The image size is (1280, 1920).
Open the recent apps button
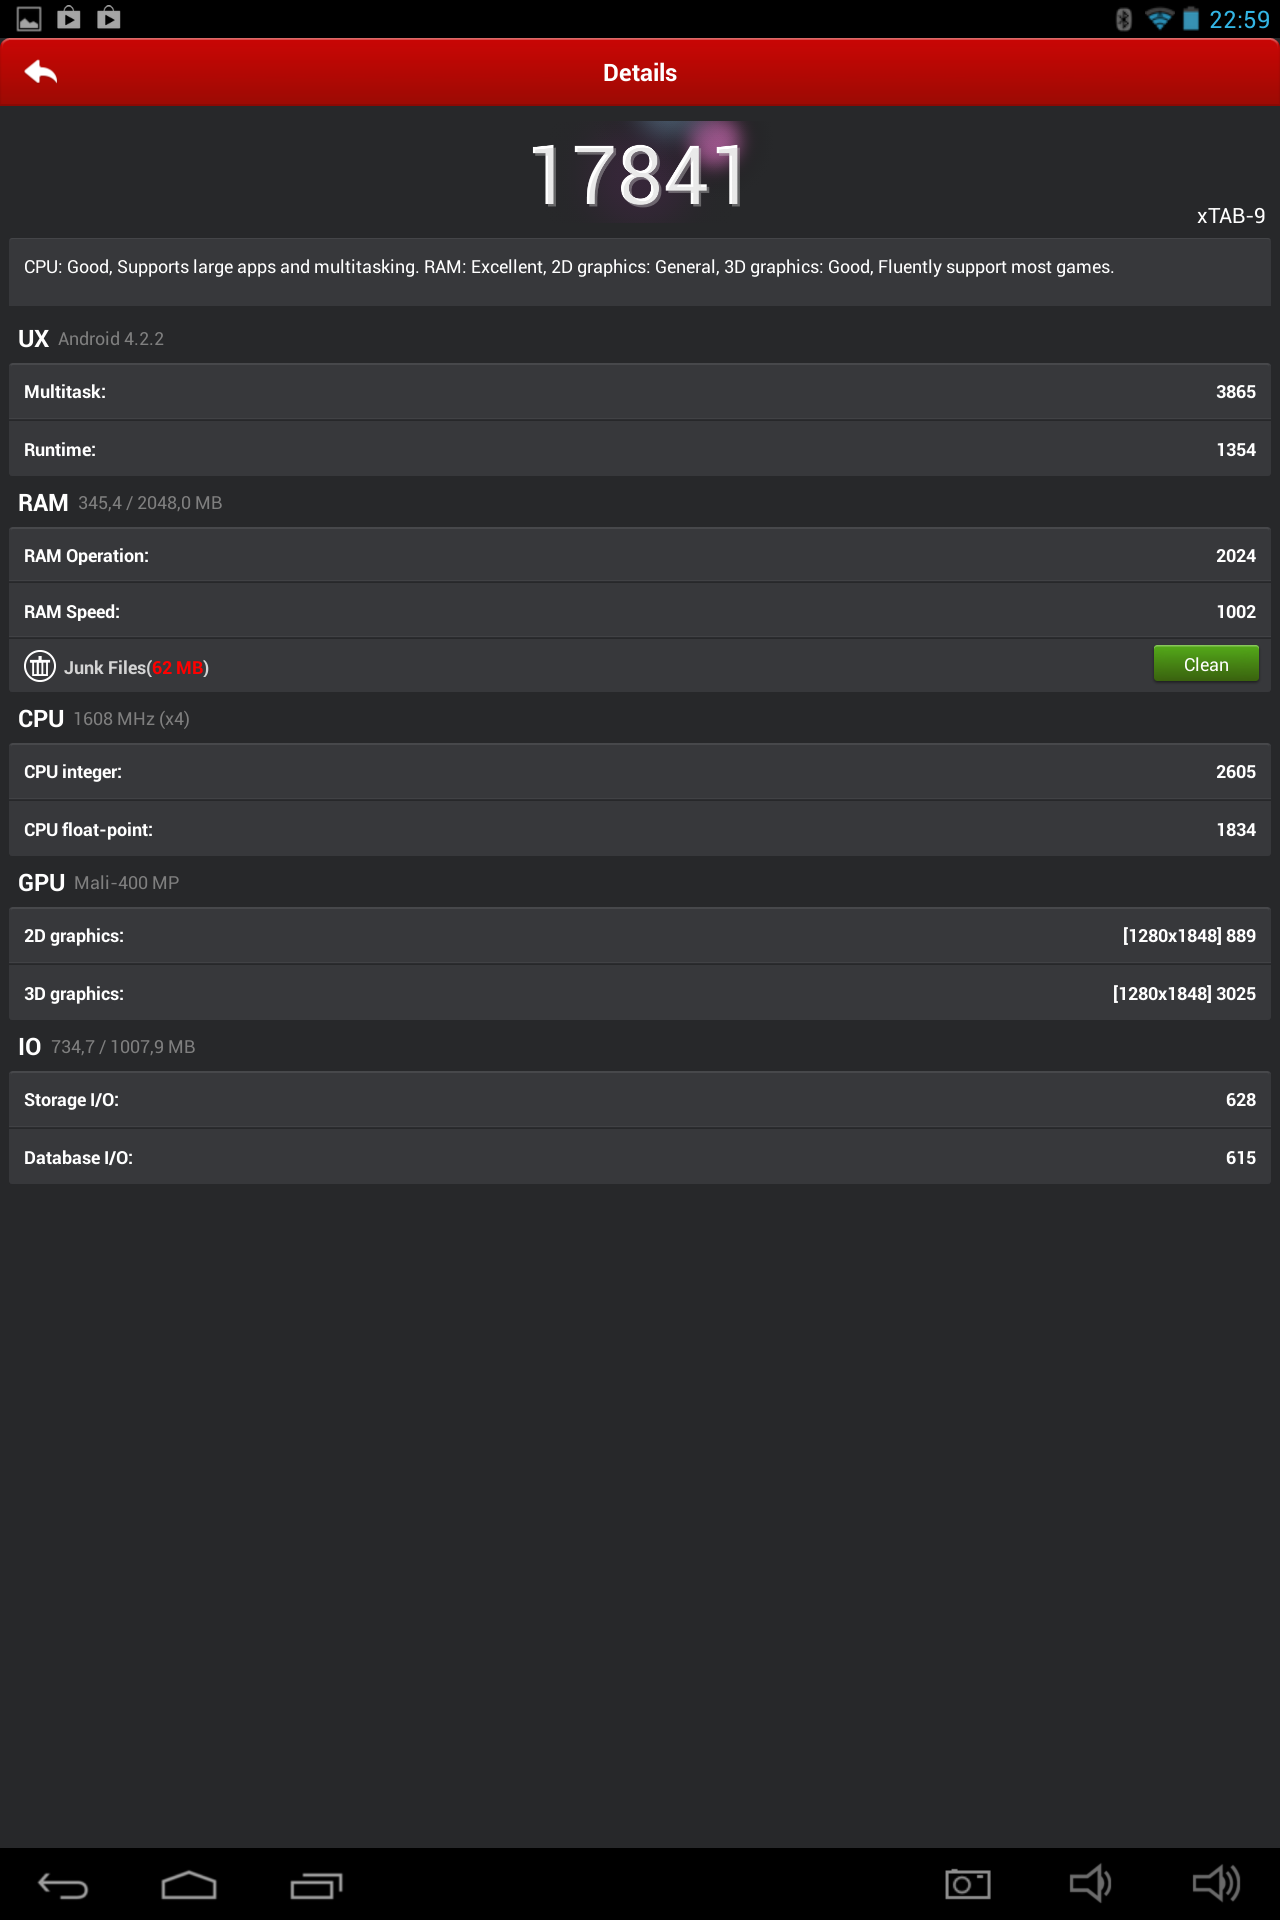pos(316,1885)
